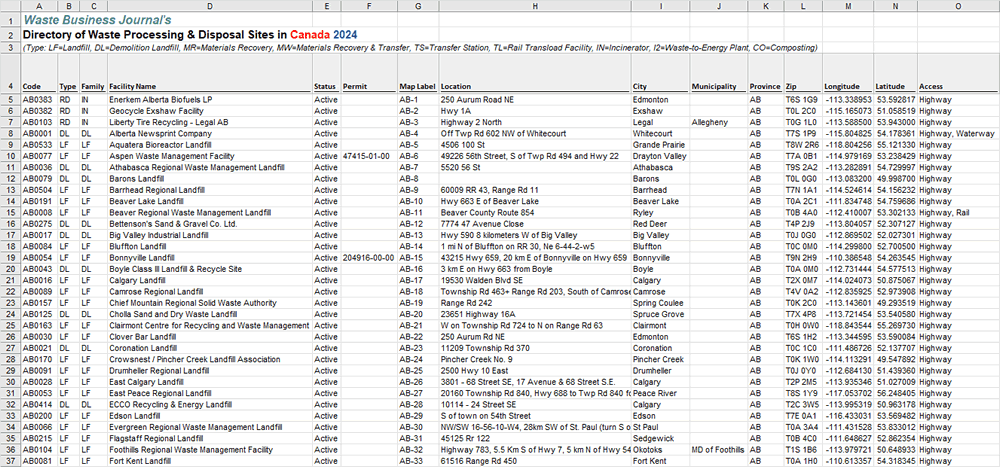Click the 'Code' column heading cell

click(40, 74)
